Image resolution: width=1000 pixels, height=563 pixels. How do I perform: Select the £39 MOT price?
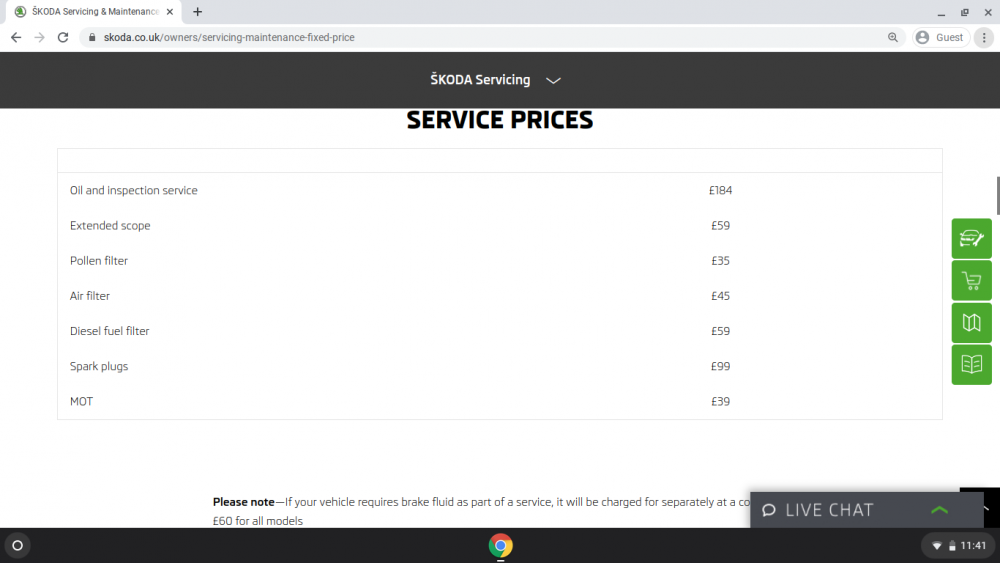[x=721, y=402]
